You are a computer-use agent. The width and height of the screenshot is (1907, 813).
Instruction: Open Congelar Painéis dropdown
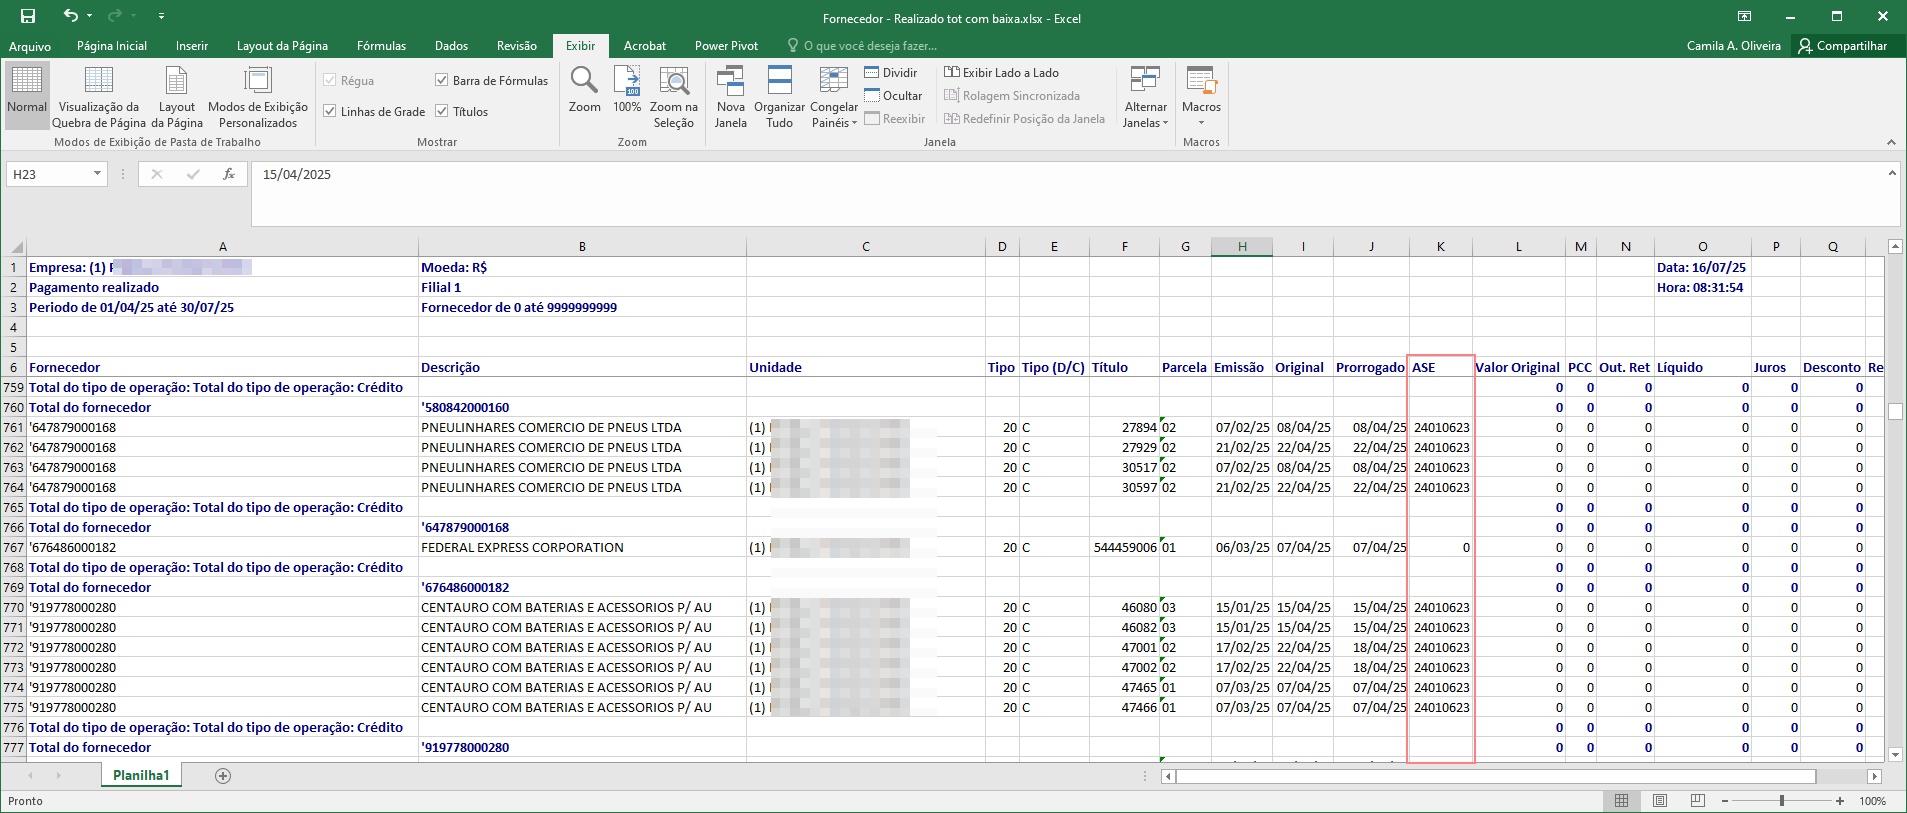click(x=834, y=95)
